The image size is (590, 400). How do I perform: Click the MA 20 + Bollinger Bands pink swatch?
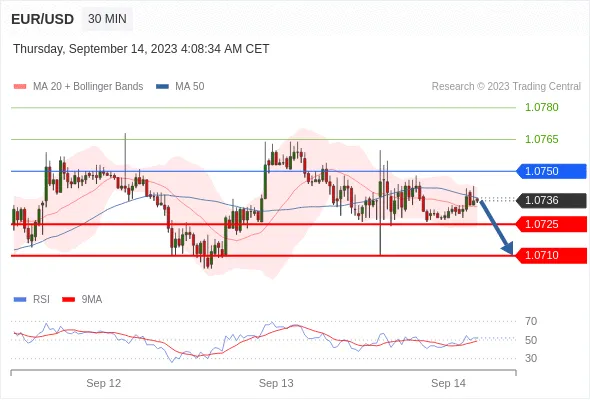[x=20, y=87]
